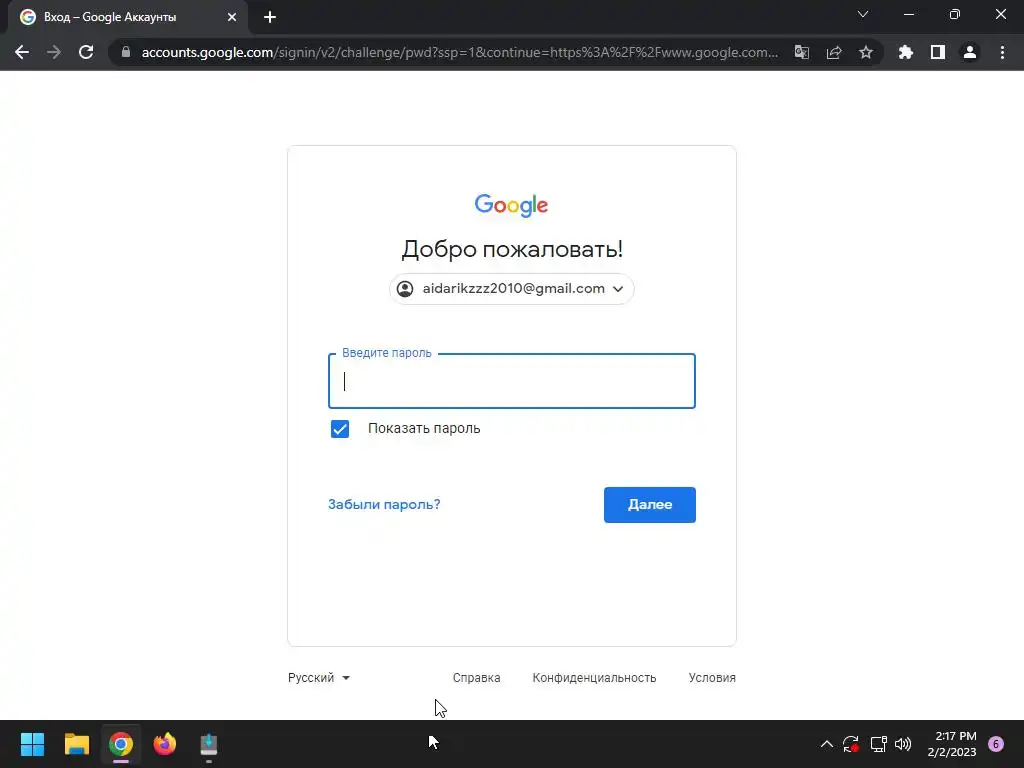Open the Chrome profile avatar icon
Viewport: 1024px width, 768px height.
tap(970, 52)
